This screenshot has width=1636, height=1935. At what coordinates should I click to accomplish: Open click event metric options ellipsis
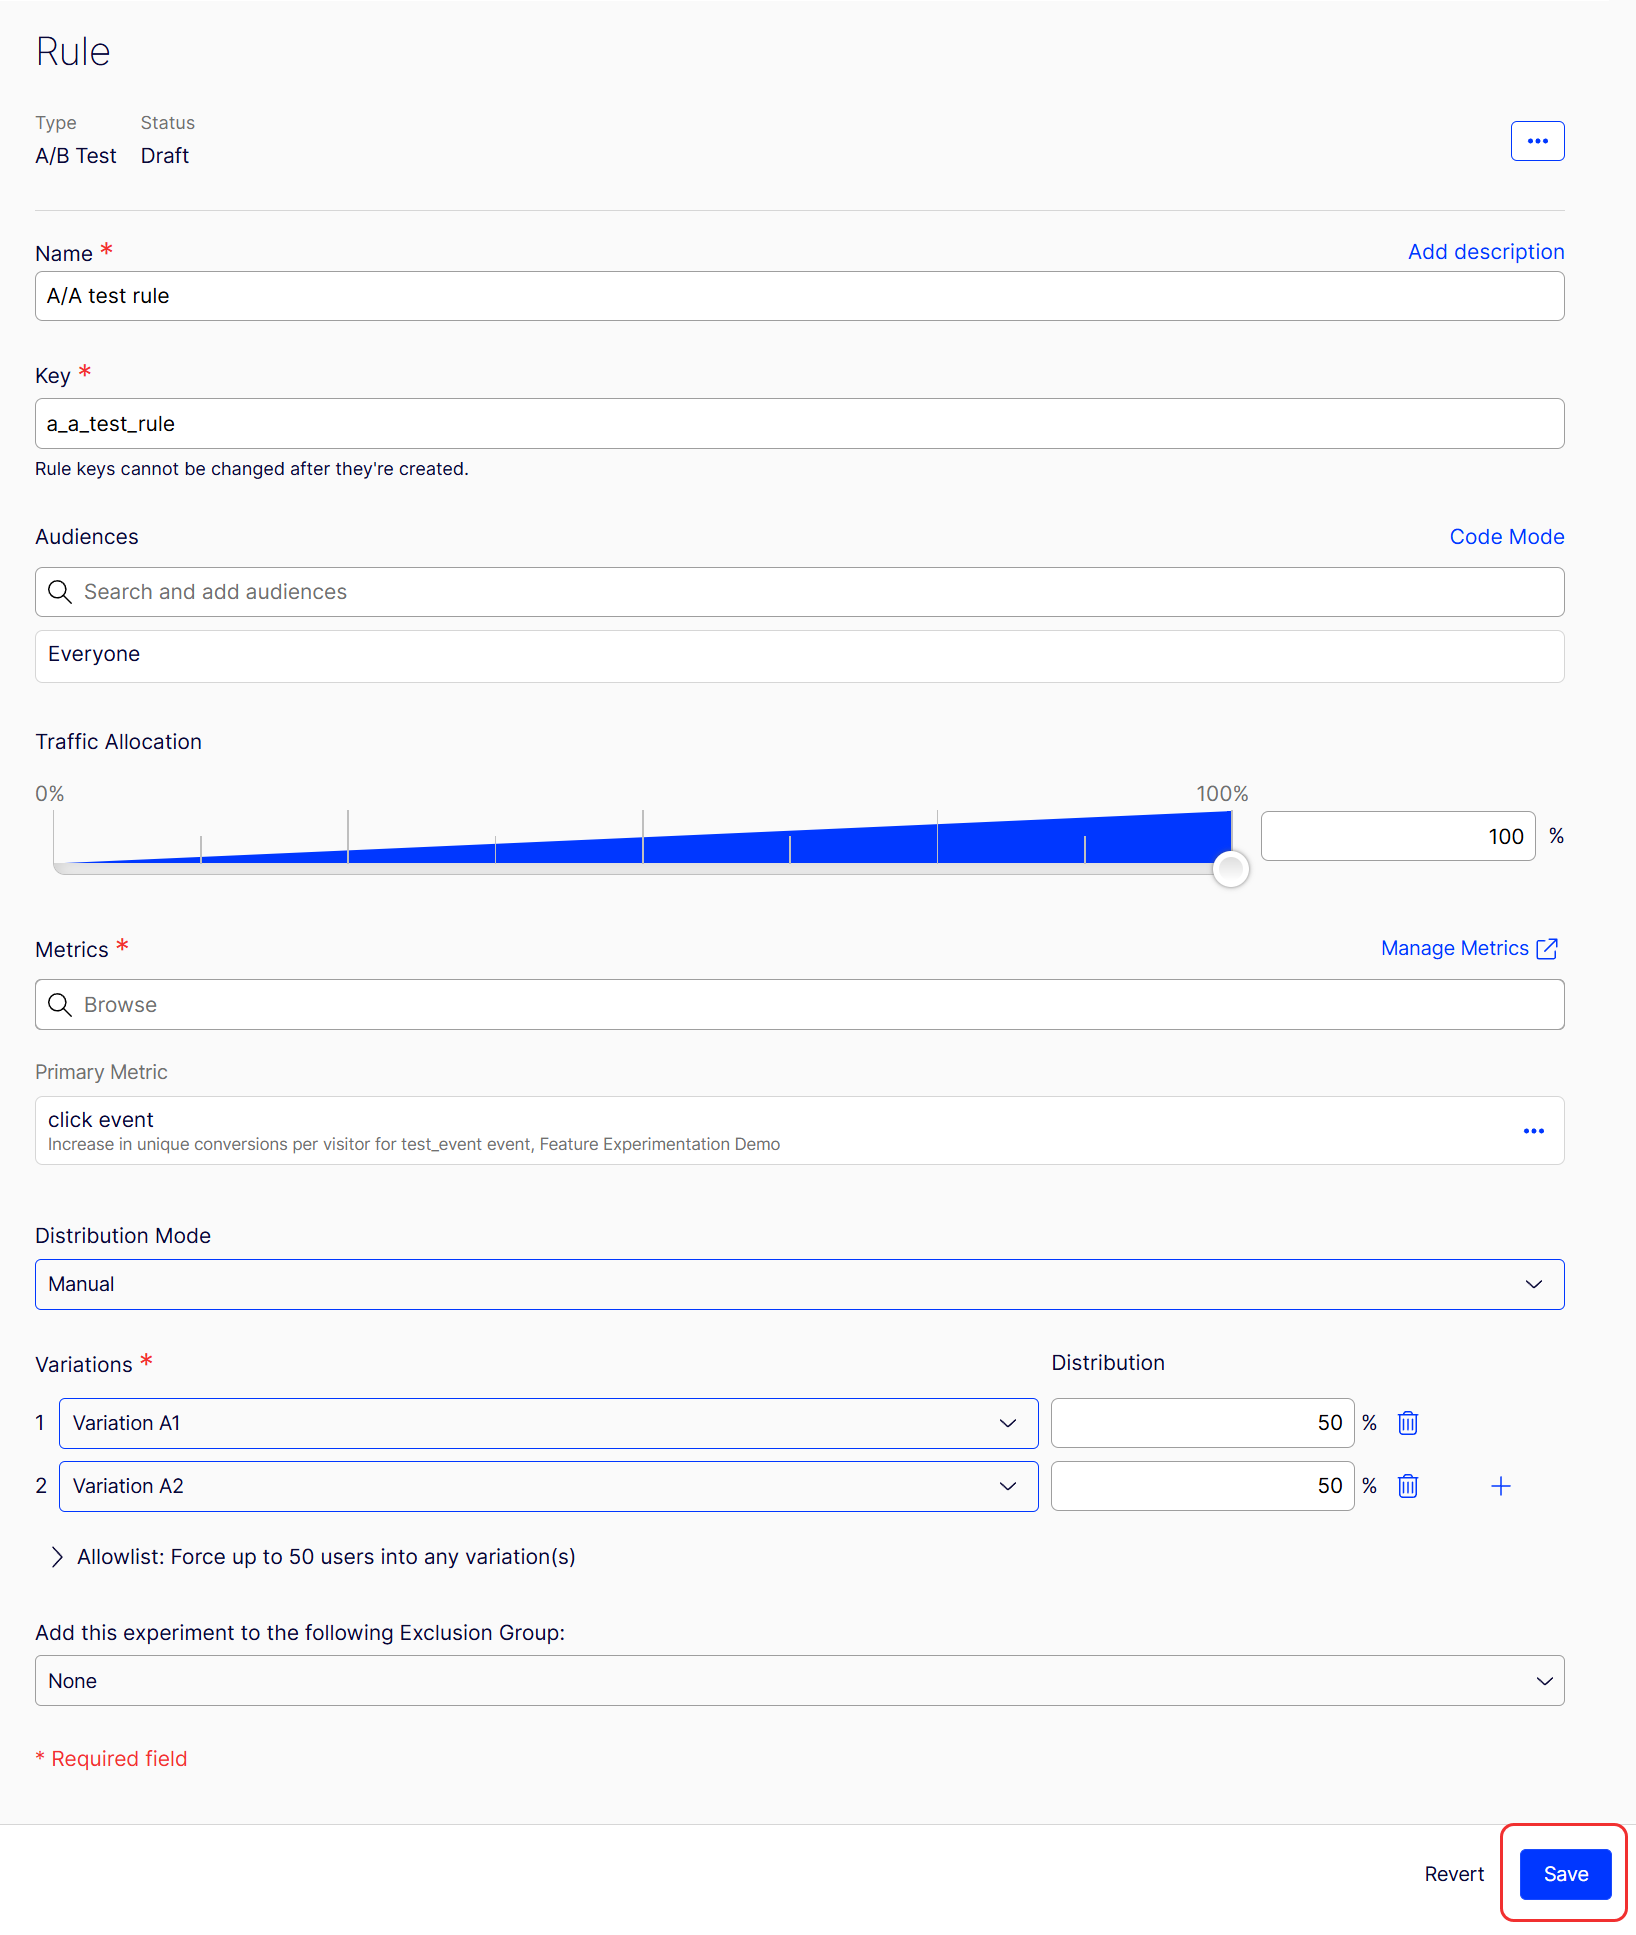point(1533,1131)
